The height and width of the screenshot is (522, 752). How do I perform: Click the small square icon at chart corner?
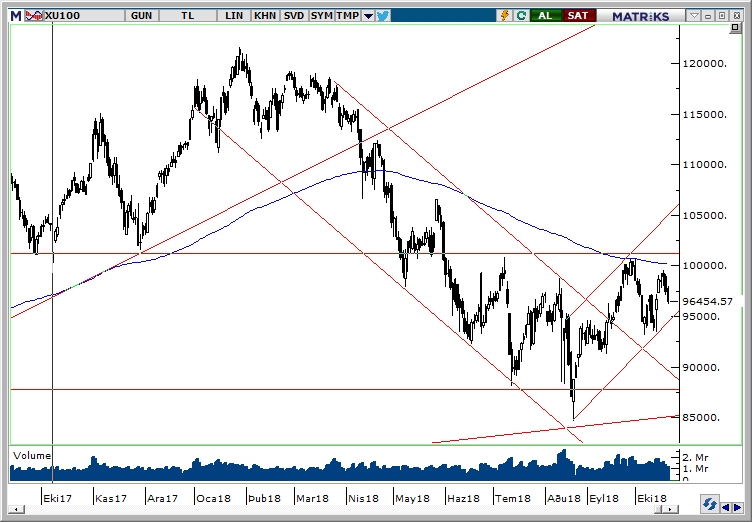[x=735, y=28]
